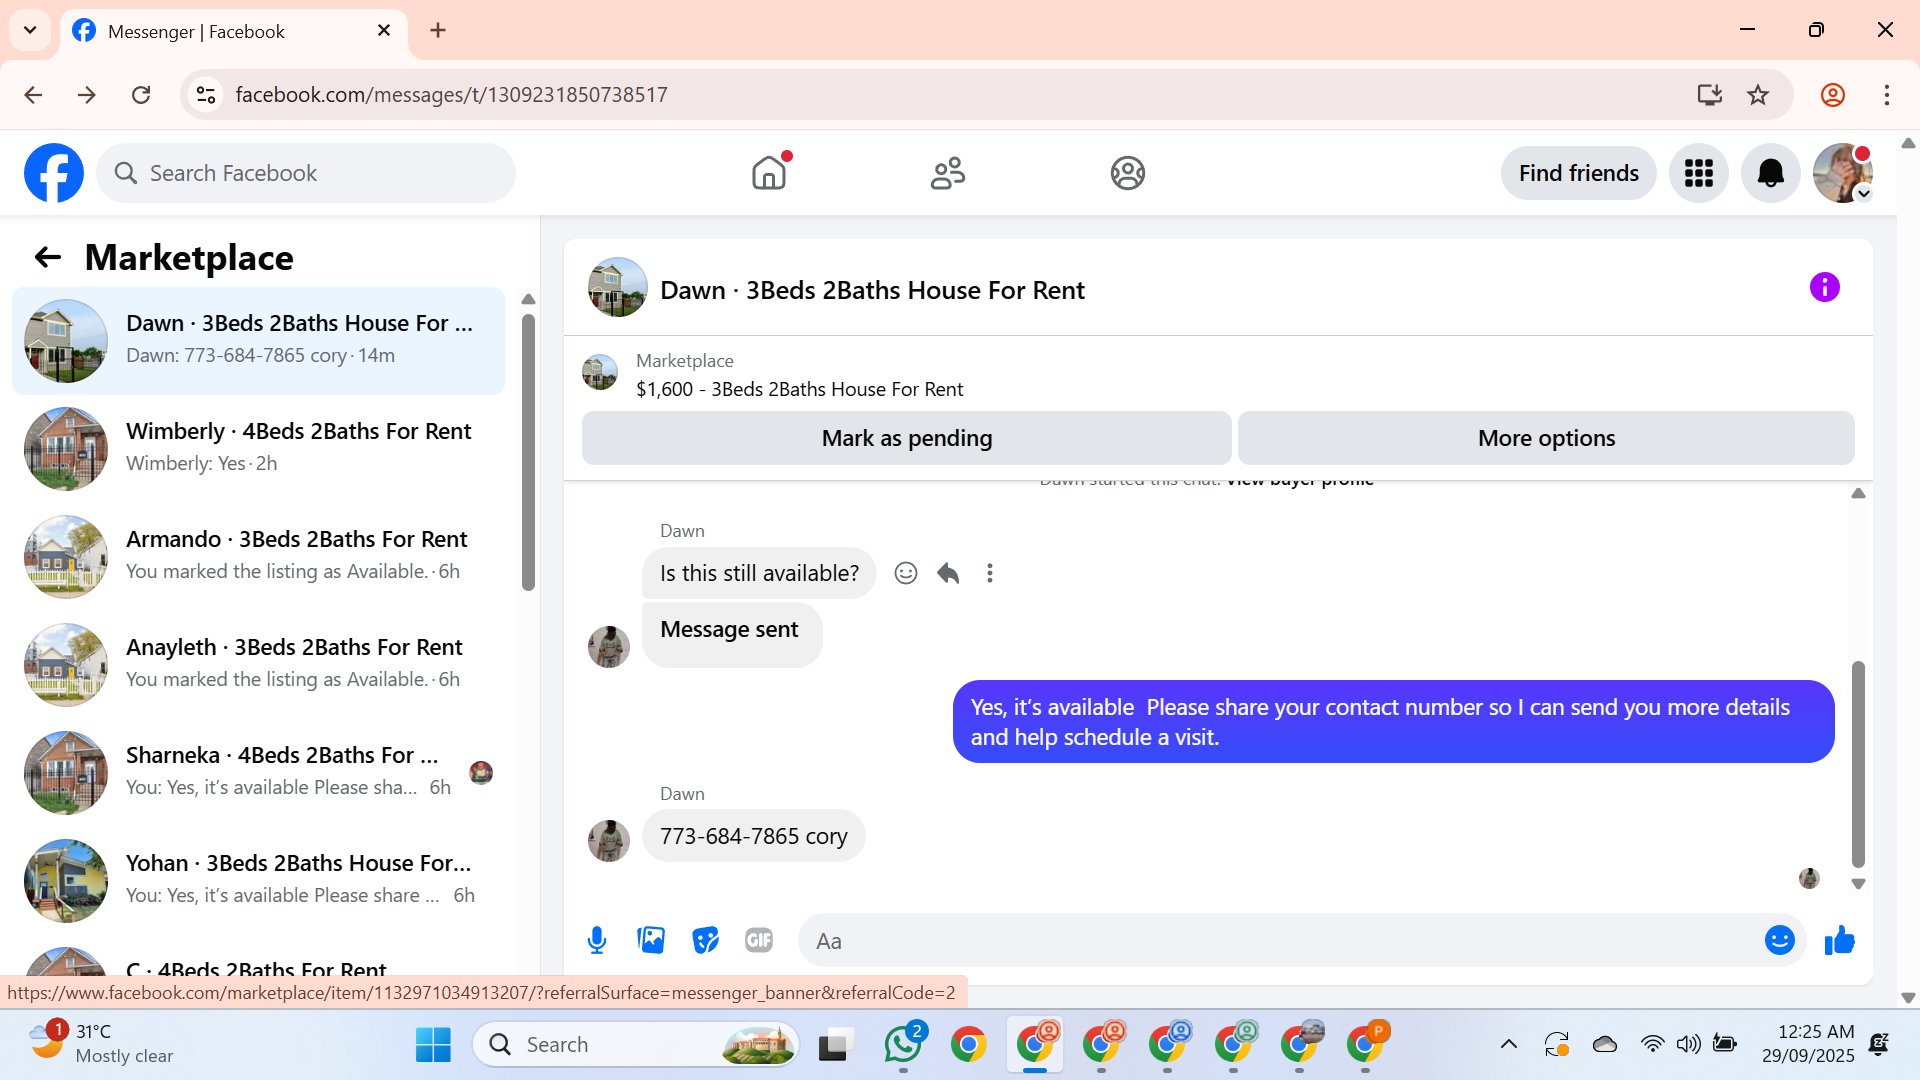The image size is (1920, 1080).
Task: Open Sharneka 4Beds 2Baths chat
Action: pyautogui.click(x=258, y=773)
